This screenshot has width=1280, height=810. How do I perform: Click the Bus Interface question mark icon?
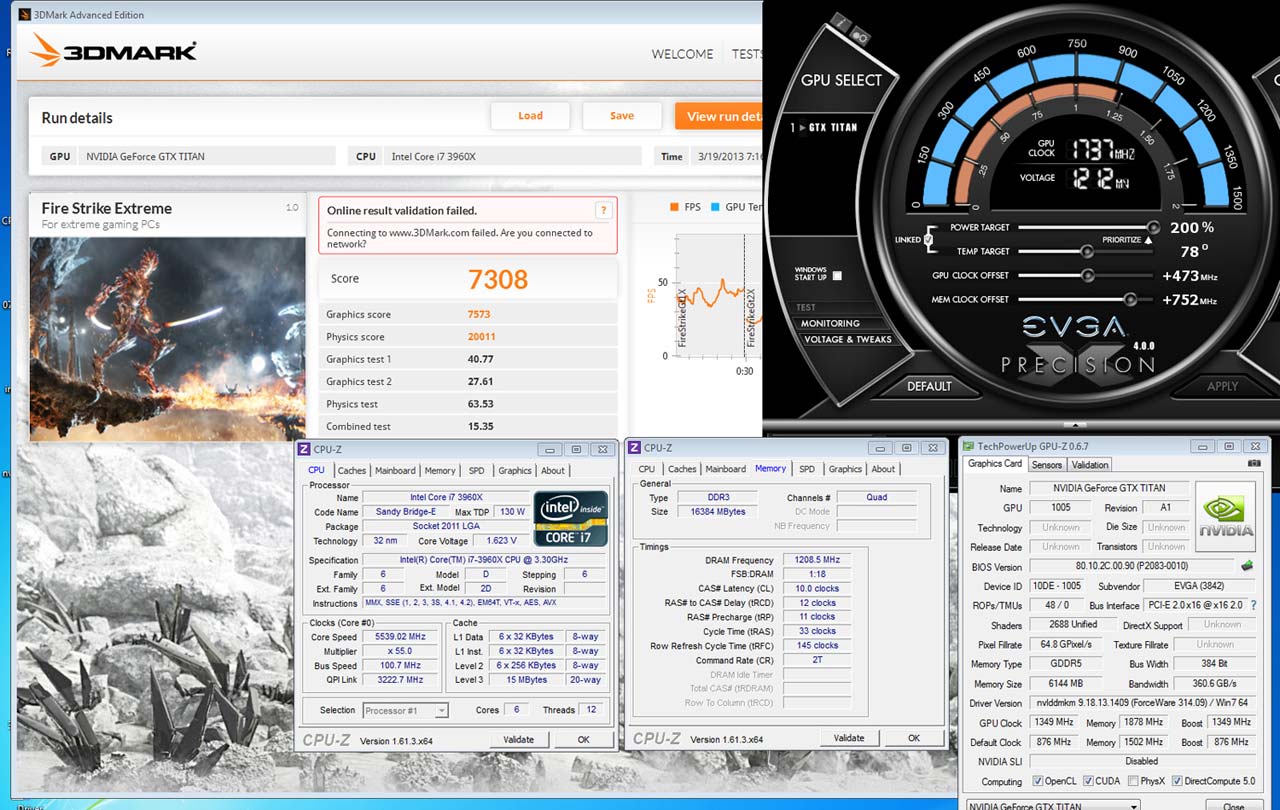(1252, 605)
